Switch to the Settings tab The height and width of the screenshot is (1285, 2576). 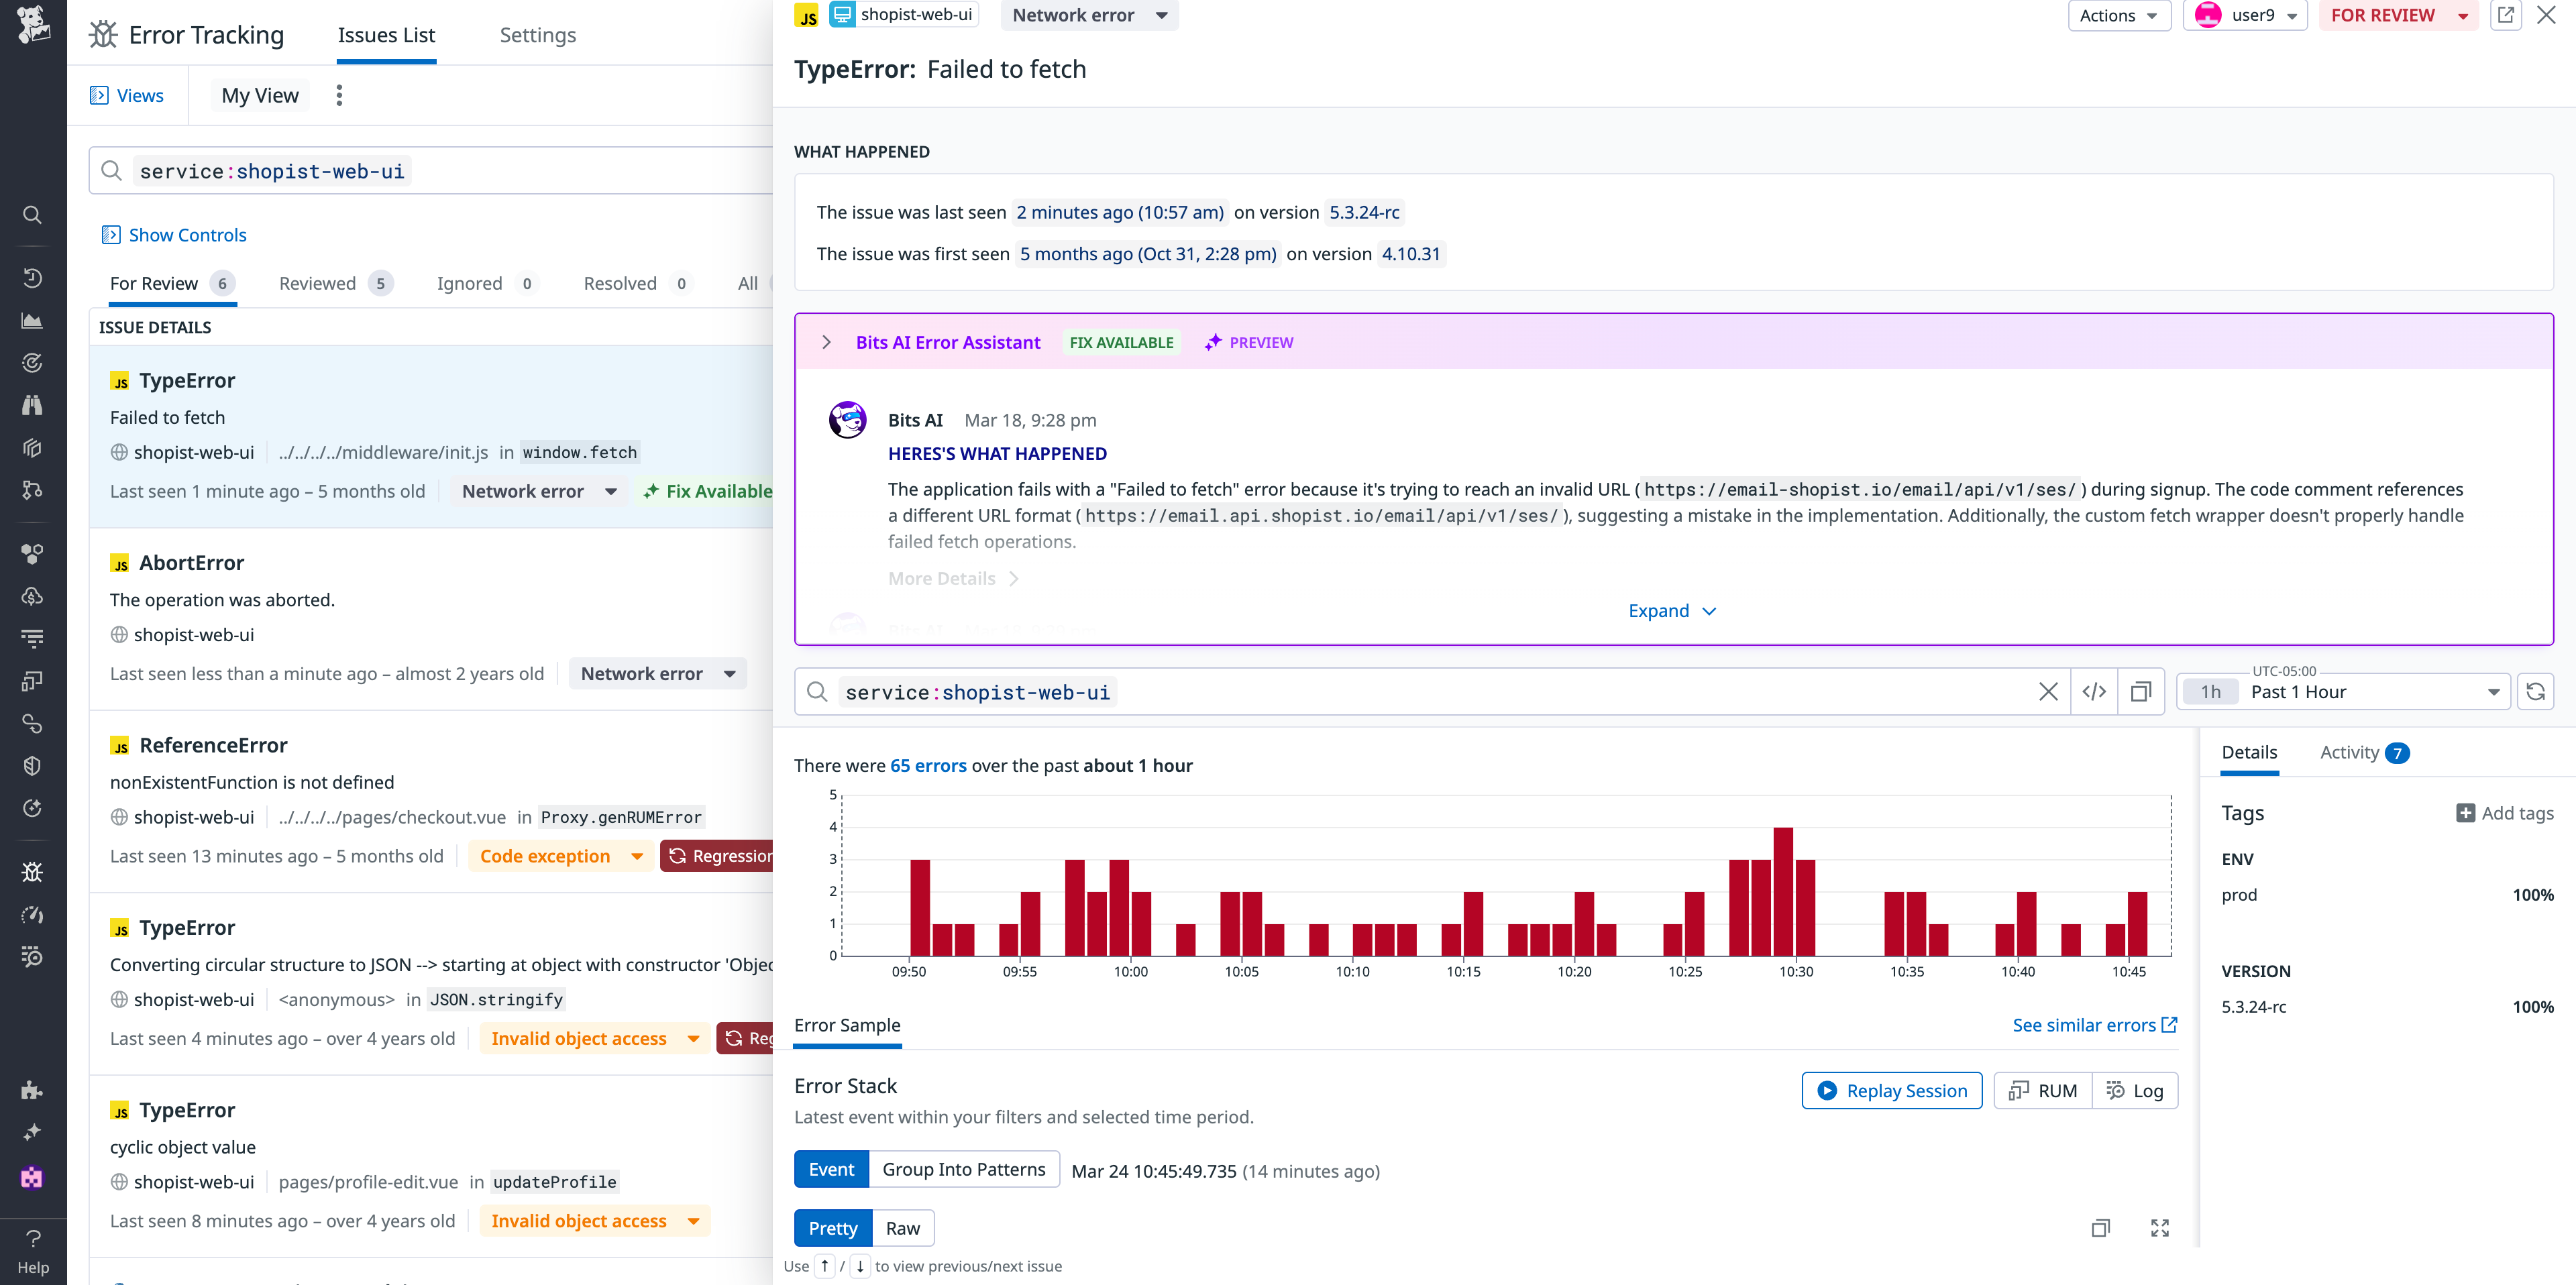(x=537, y=35)
